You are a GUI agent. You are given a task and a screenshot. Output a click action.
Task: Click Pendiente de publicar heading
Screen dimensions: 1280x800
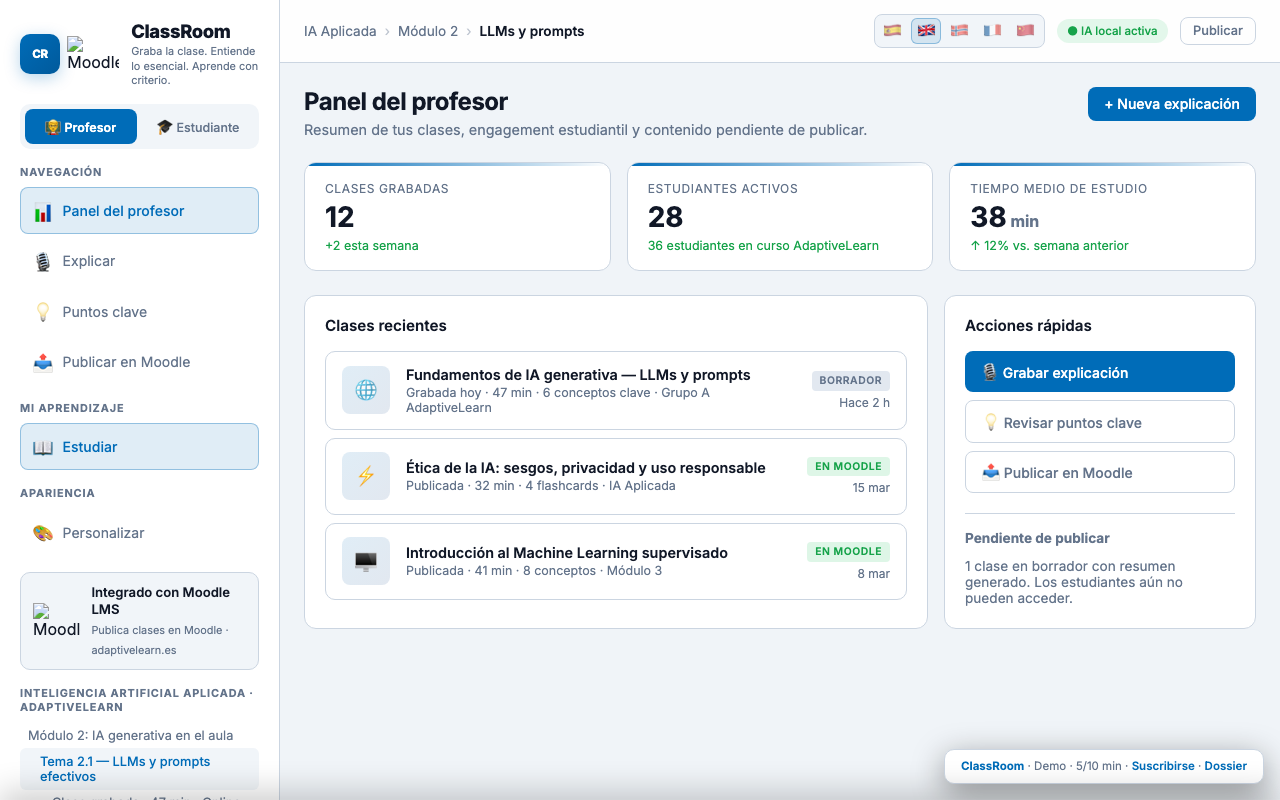[x=1037, y=538]
